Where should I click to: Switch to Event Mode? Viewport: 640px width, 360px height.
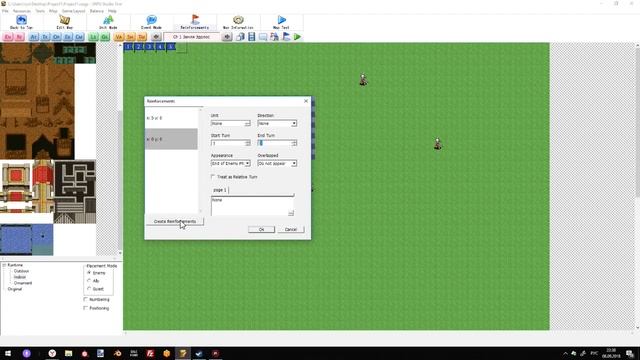(151, 22)
